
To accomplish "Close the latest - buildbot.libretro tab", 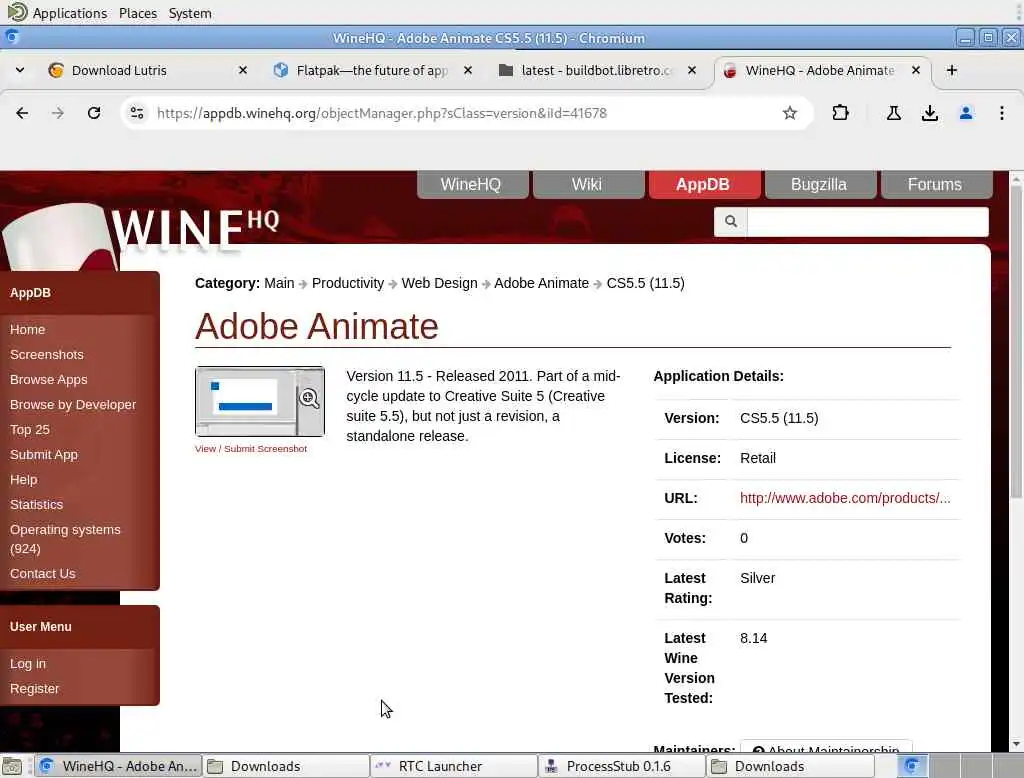I will (692, 70).
